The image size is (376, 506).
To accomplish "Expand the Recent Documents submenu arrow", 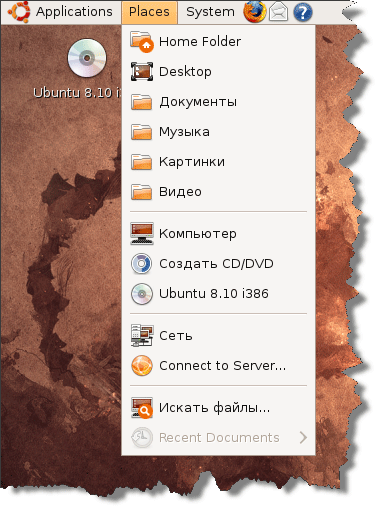I will [303, 437].
